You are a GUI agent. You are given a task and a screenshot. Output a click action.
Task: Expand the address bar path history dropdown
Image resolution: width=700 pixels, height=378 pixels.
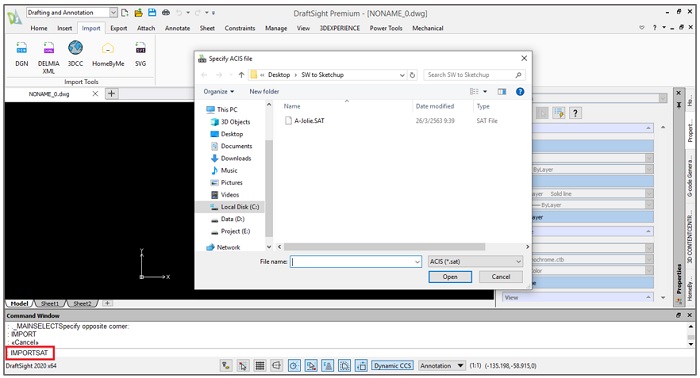pos(402,75)
